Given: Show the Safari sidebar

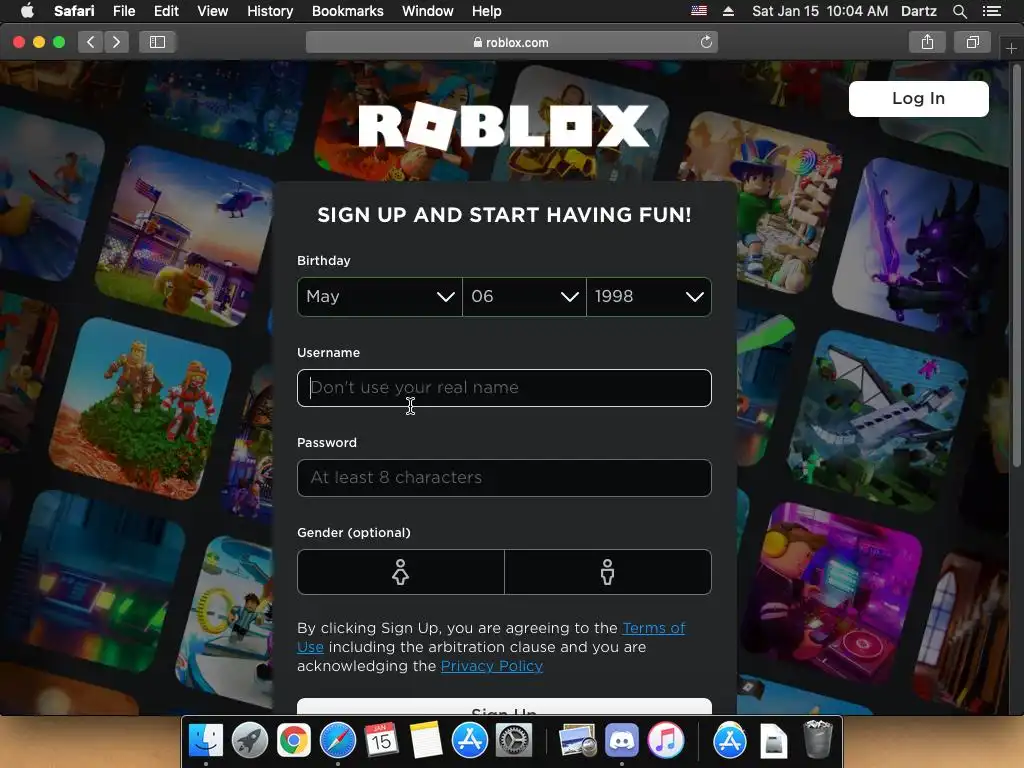Looking at the screenshot, I should tap(157, 42).
